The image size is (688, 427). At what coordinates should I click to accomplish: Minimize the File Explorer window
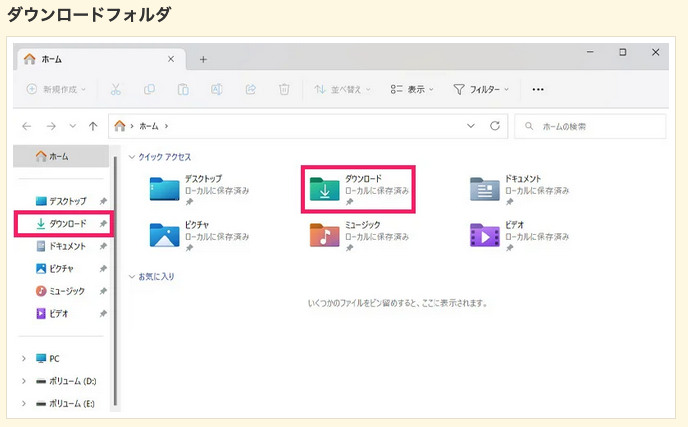tap(590, 52)
